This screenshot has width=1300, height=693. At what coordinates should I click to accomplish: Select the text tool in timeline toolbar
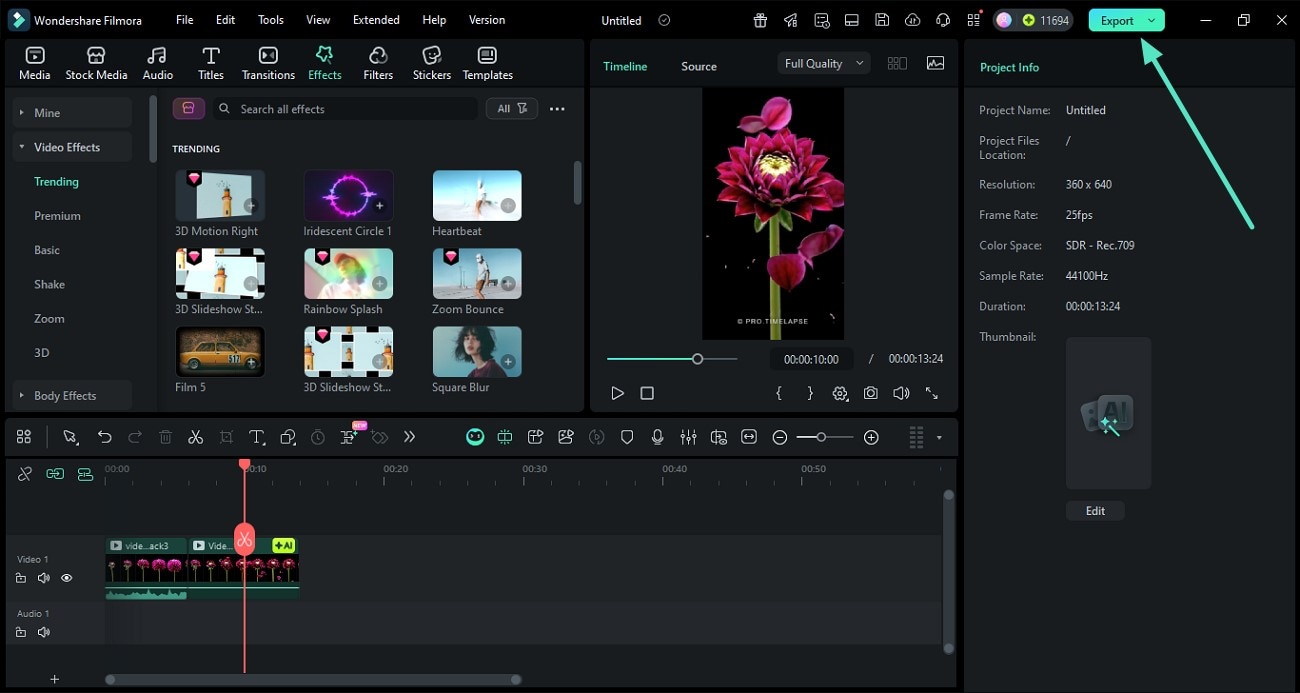257,437
